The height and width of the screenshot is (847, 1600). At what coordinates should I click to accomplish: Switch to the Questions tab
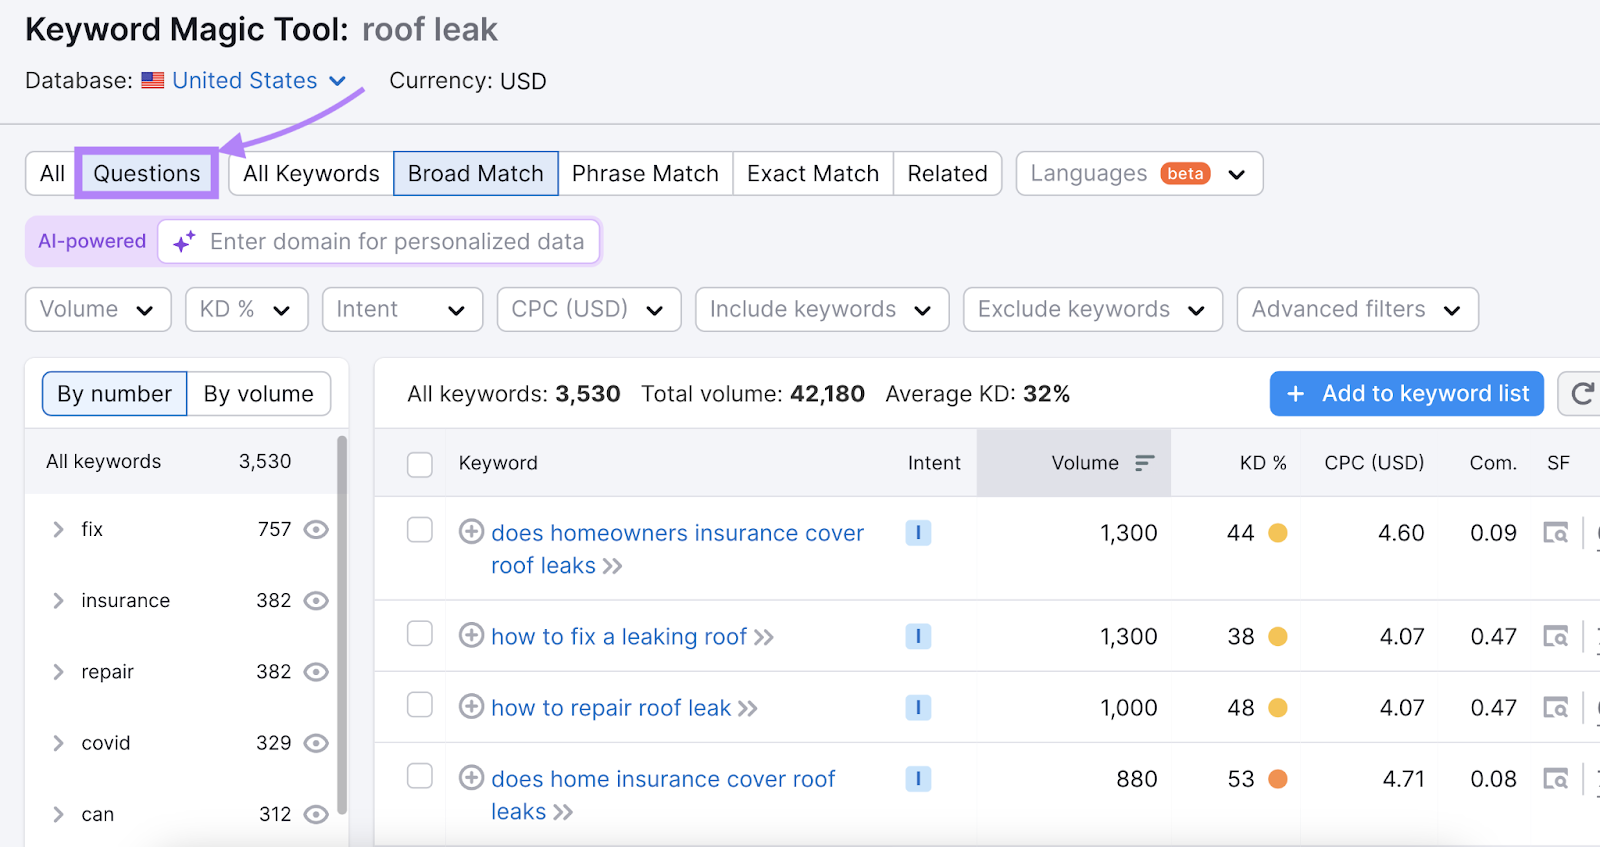[x=147, y=174]
